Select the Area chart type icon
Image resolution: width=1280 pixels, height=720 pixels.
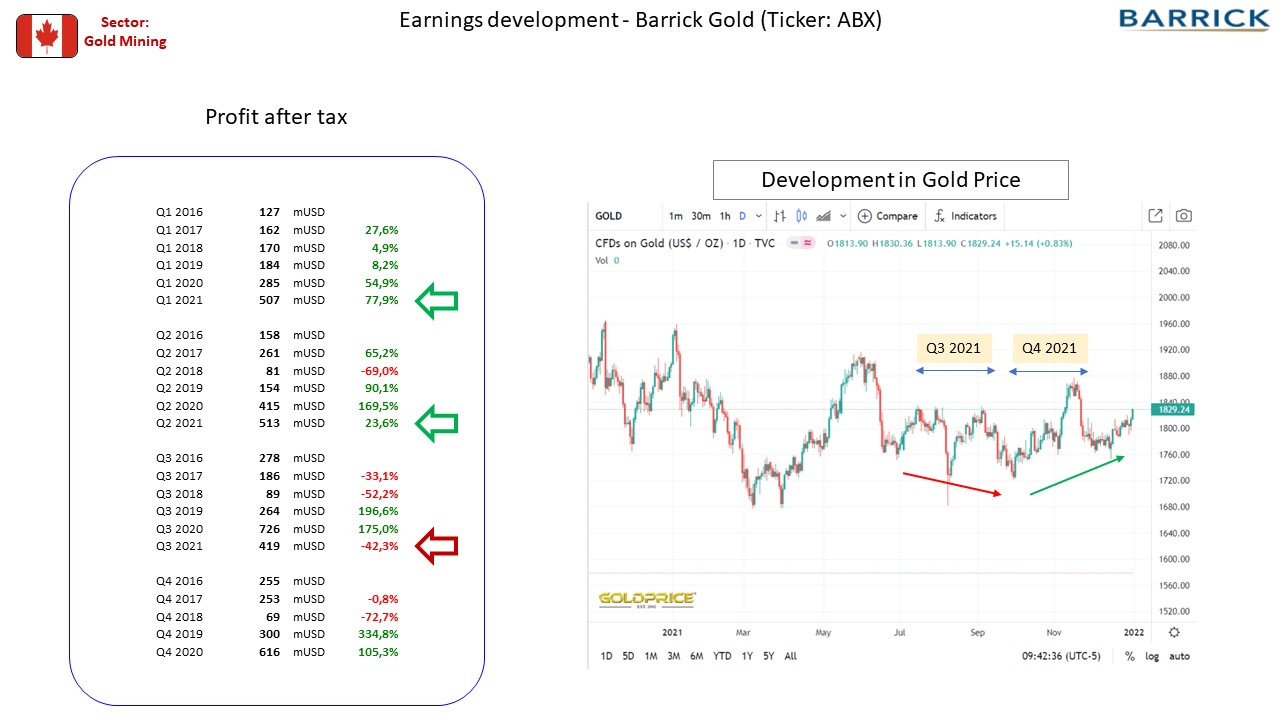pyautogui.click(x=825, y=215)
